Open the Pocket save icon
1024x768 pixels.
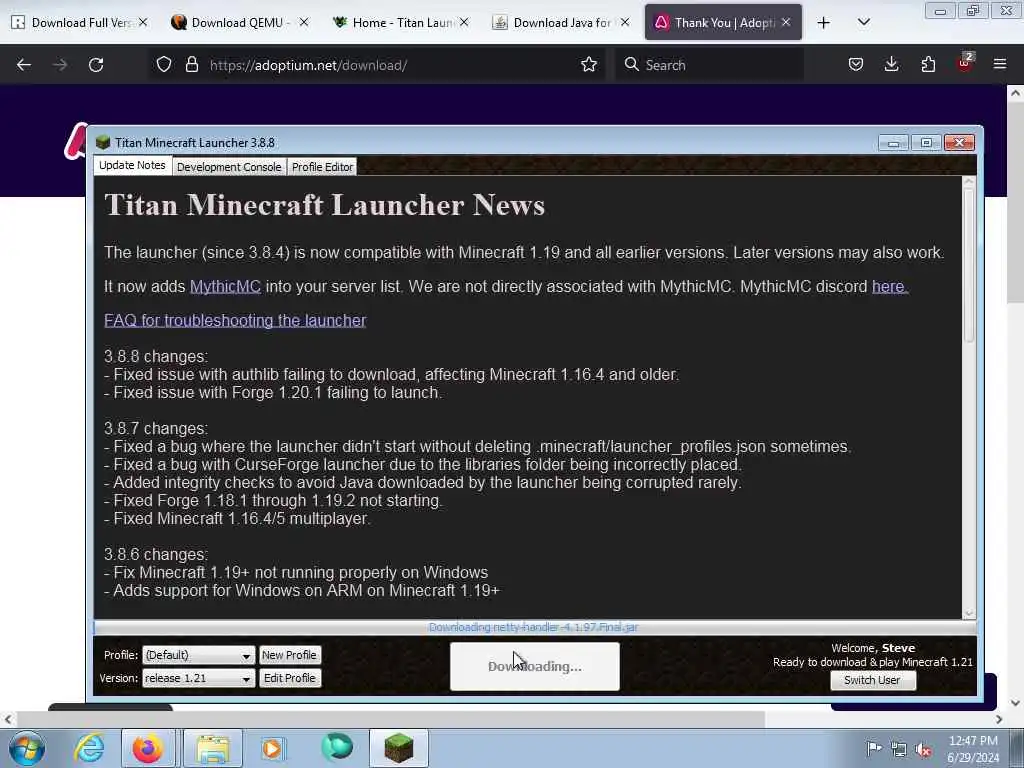click(856, 65)
